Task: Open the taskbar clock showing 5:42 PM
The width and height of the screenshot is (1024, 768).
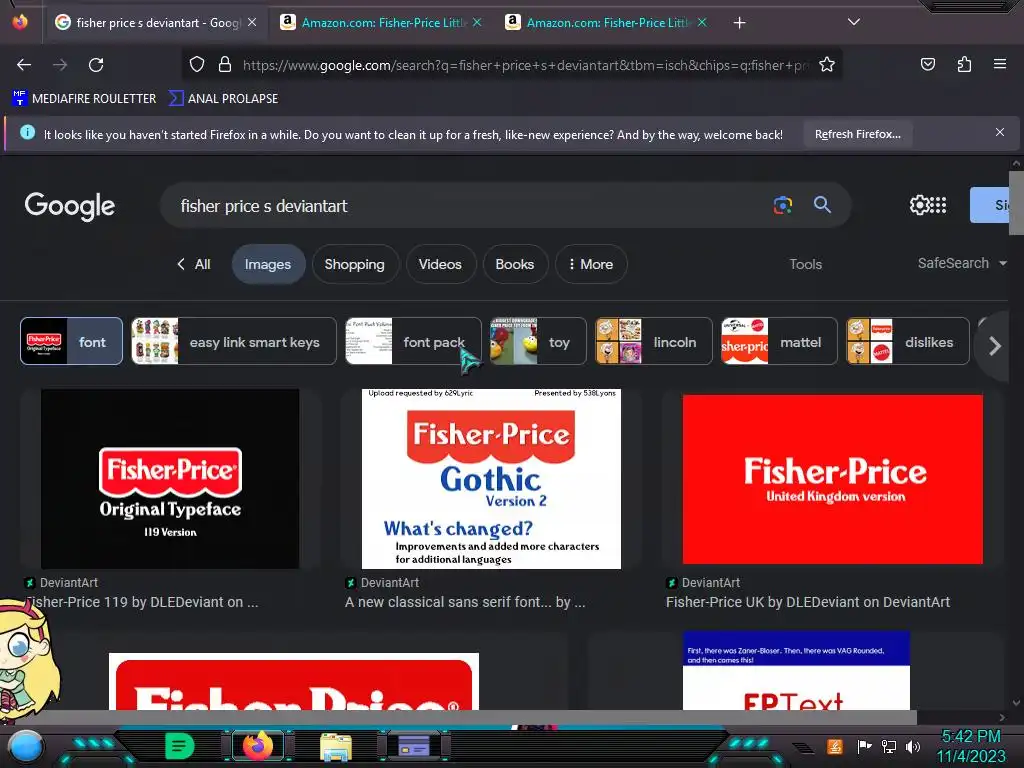Action: (x=971, y=746)
